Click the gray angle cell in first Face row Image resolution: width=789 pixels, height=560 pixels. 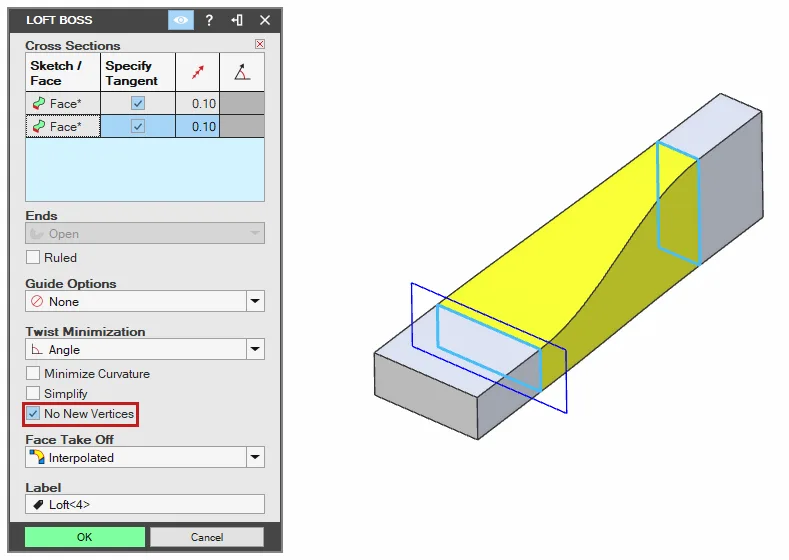[x=242, y=103]
